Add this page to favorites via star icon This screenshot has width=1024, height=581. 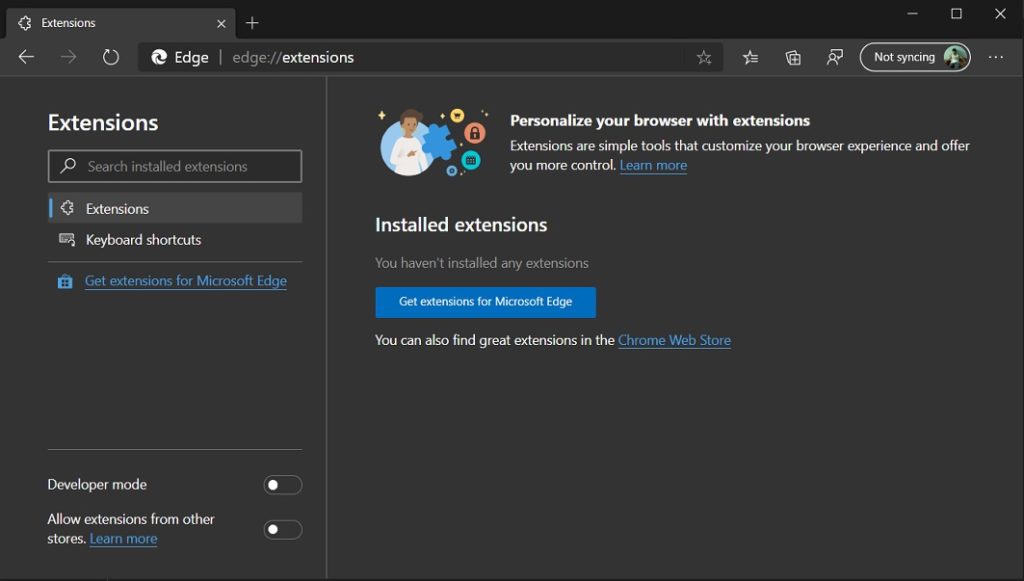pyautogui.click(x=704, y=57)
